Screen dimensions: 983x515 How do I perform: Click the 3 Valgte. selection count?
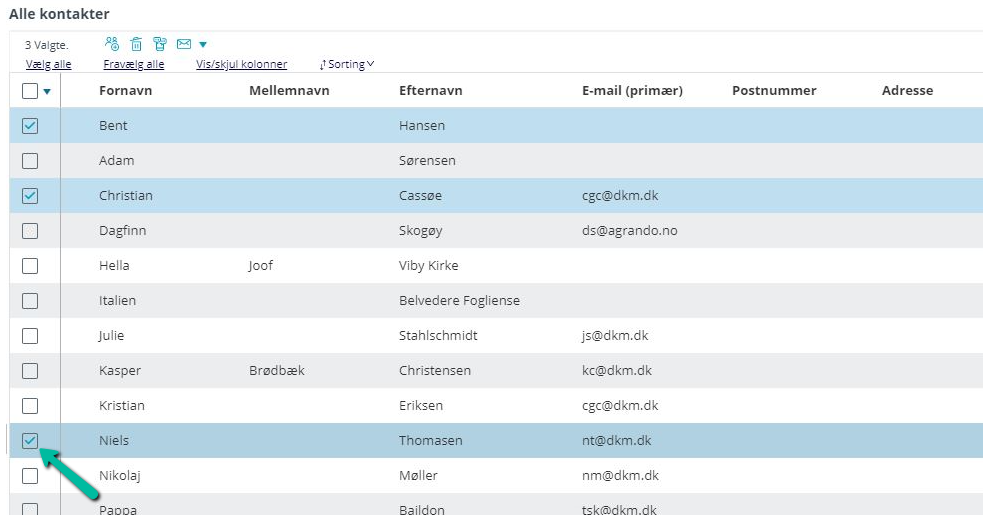click(x=46, y=45)
